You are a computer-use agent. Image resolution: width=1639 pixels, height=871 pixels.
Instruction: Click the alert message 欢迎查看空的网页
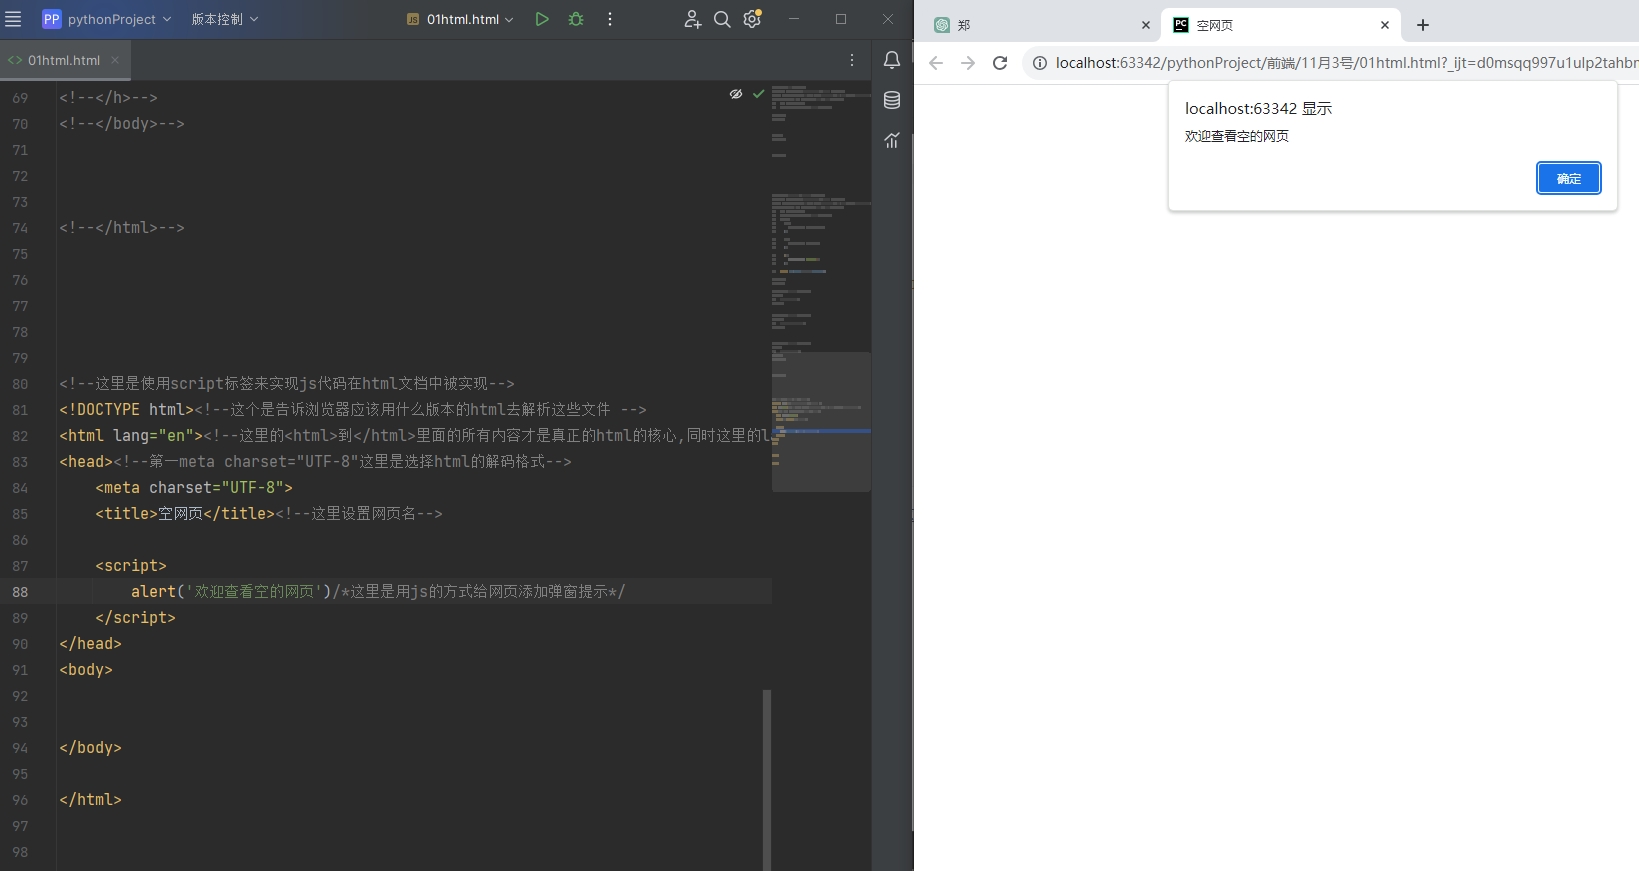click(x=1237, y=136)
